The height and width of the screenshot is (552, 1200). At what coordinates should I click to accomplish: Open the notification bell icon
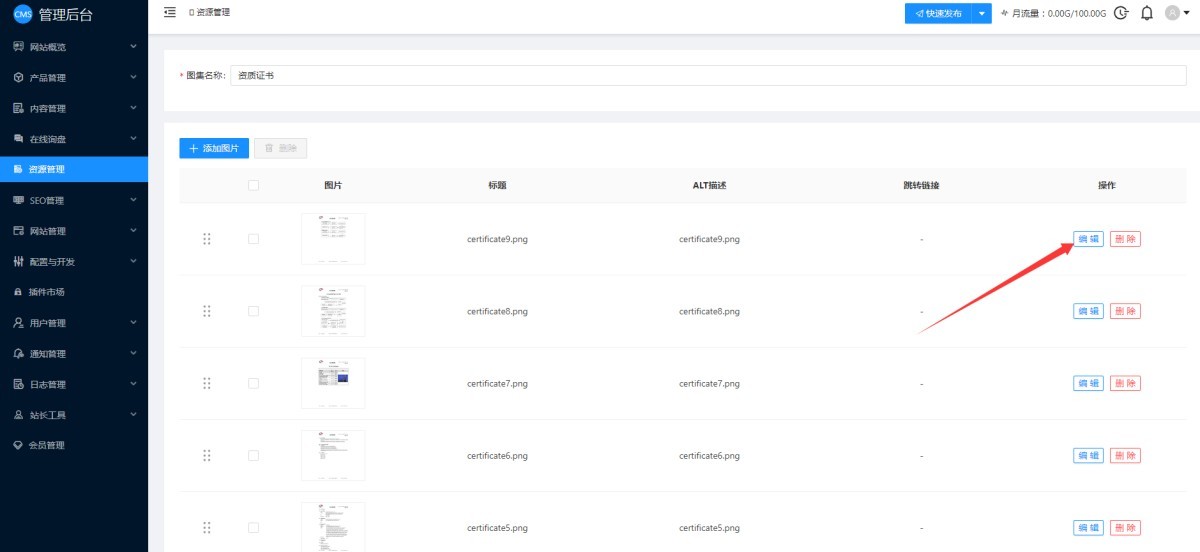1146,13
